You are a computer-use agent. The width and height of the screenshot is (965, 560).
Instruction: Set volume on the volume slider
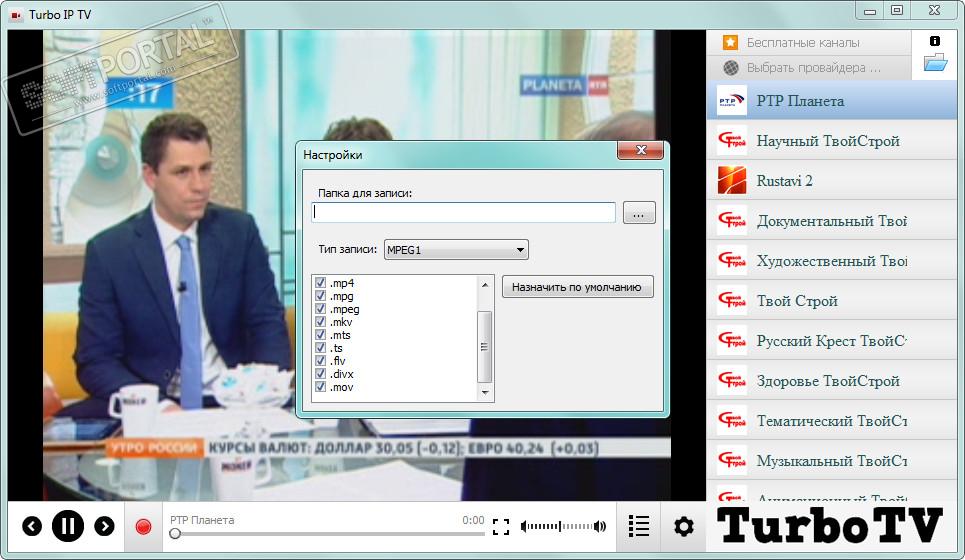(559, 526)
